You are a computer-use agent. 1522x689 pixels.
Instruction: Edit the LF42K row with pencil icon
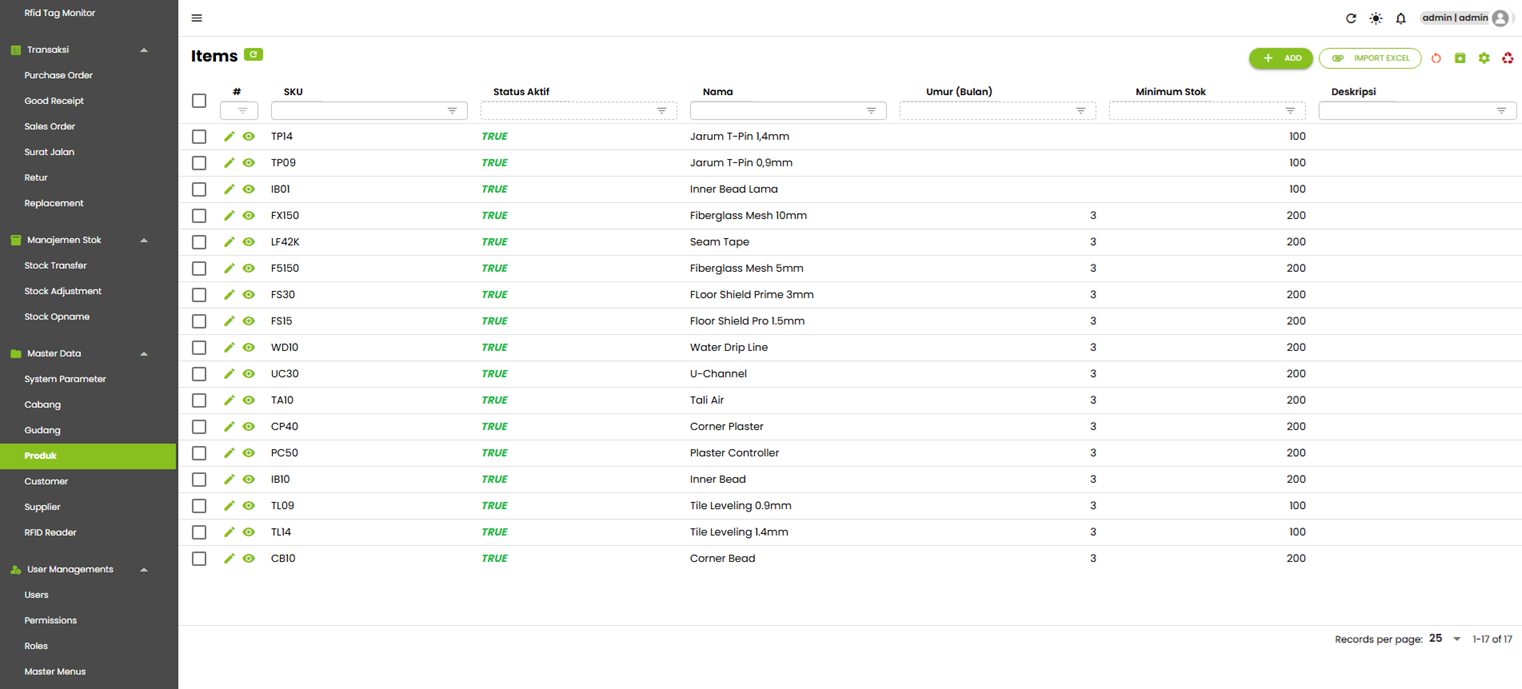(x=229, y=242)
